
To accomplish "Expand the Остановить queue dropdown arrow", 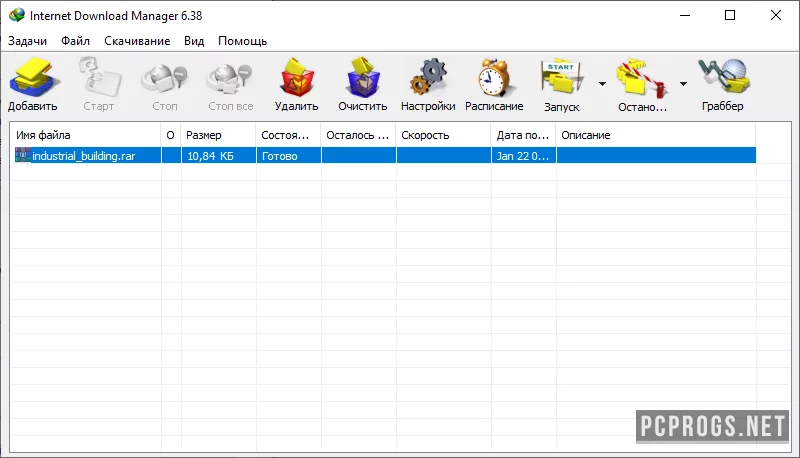I will [683, 84].
